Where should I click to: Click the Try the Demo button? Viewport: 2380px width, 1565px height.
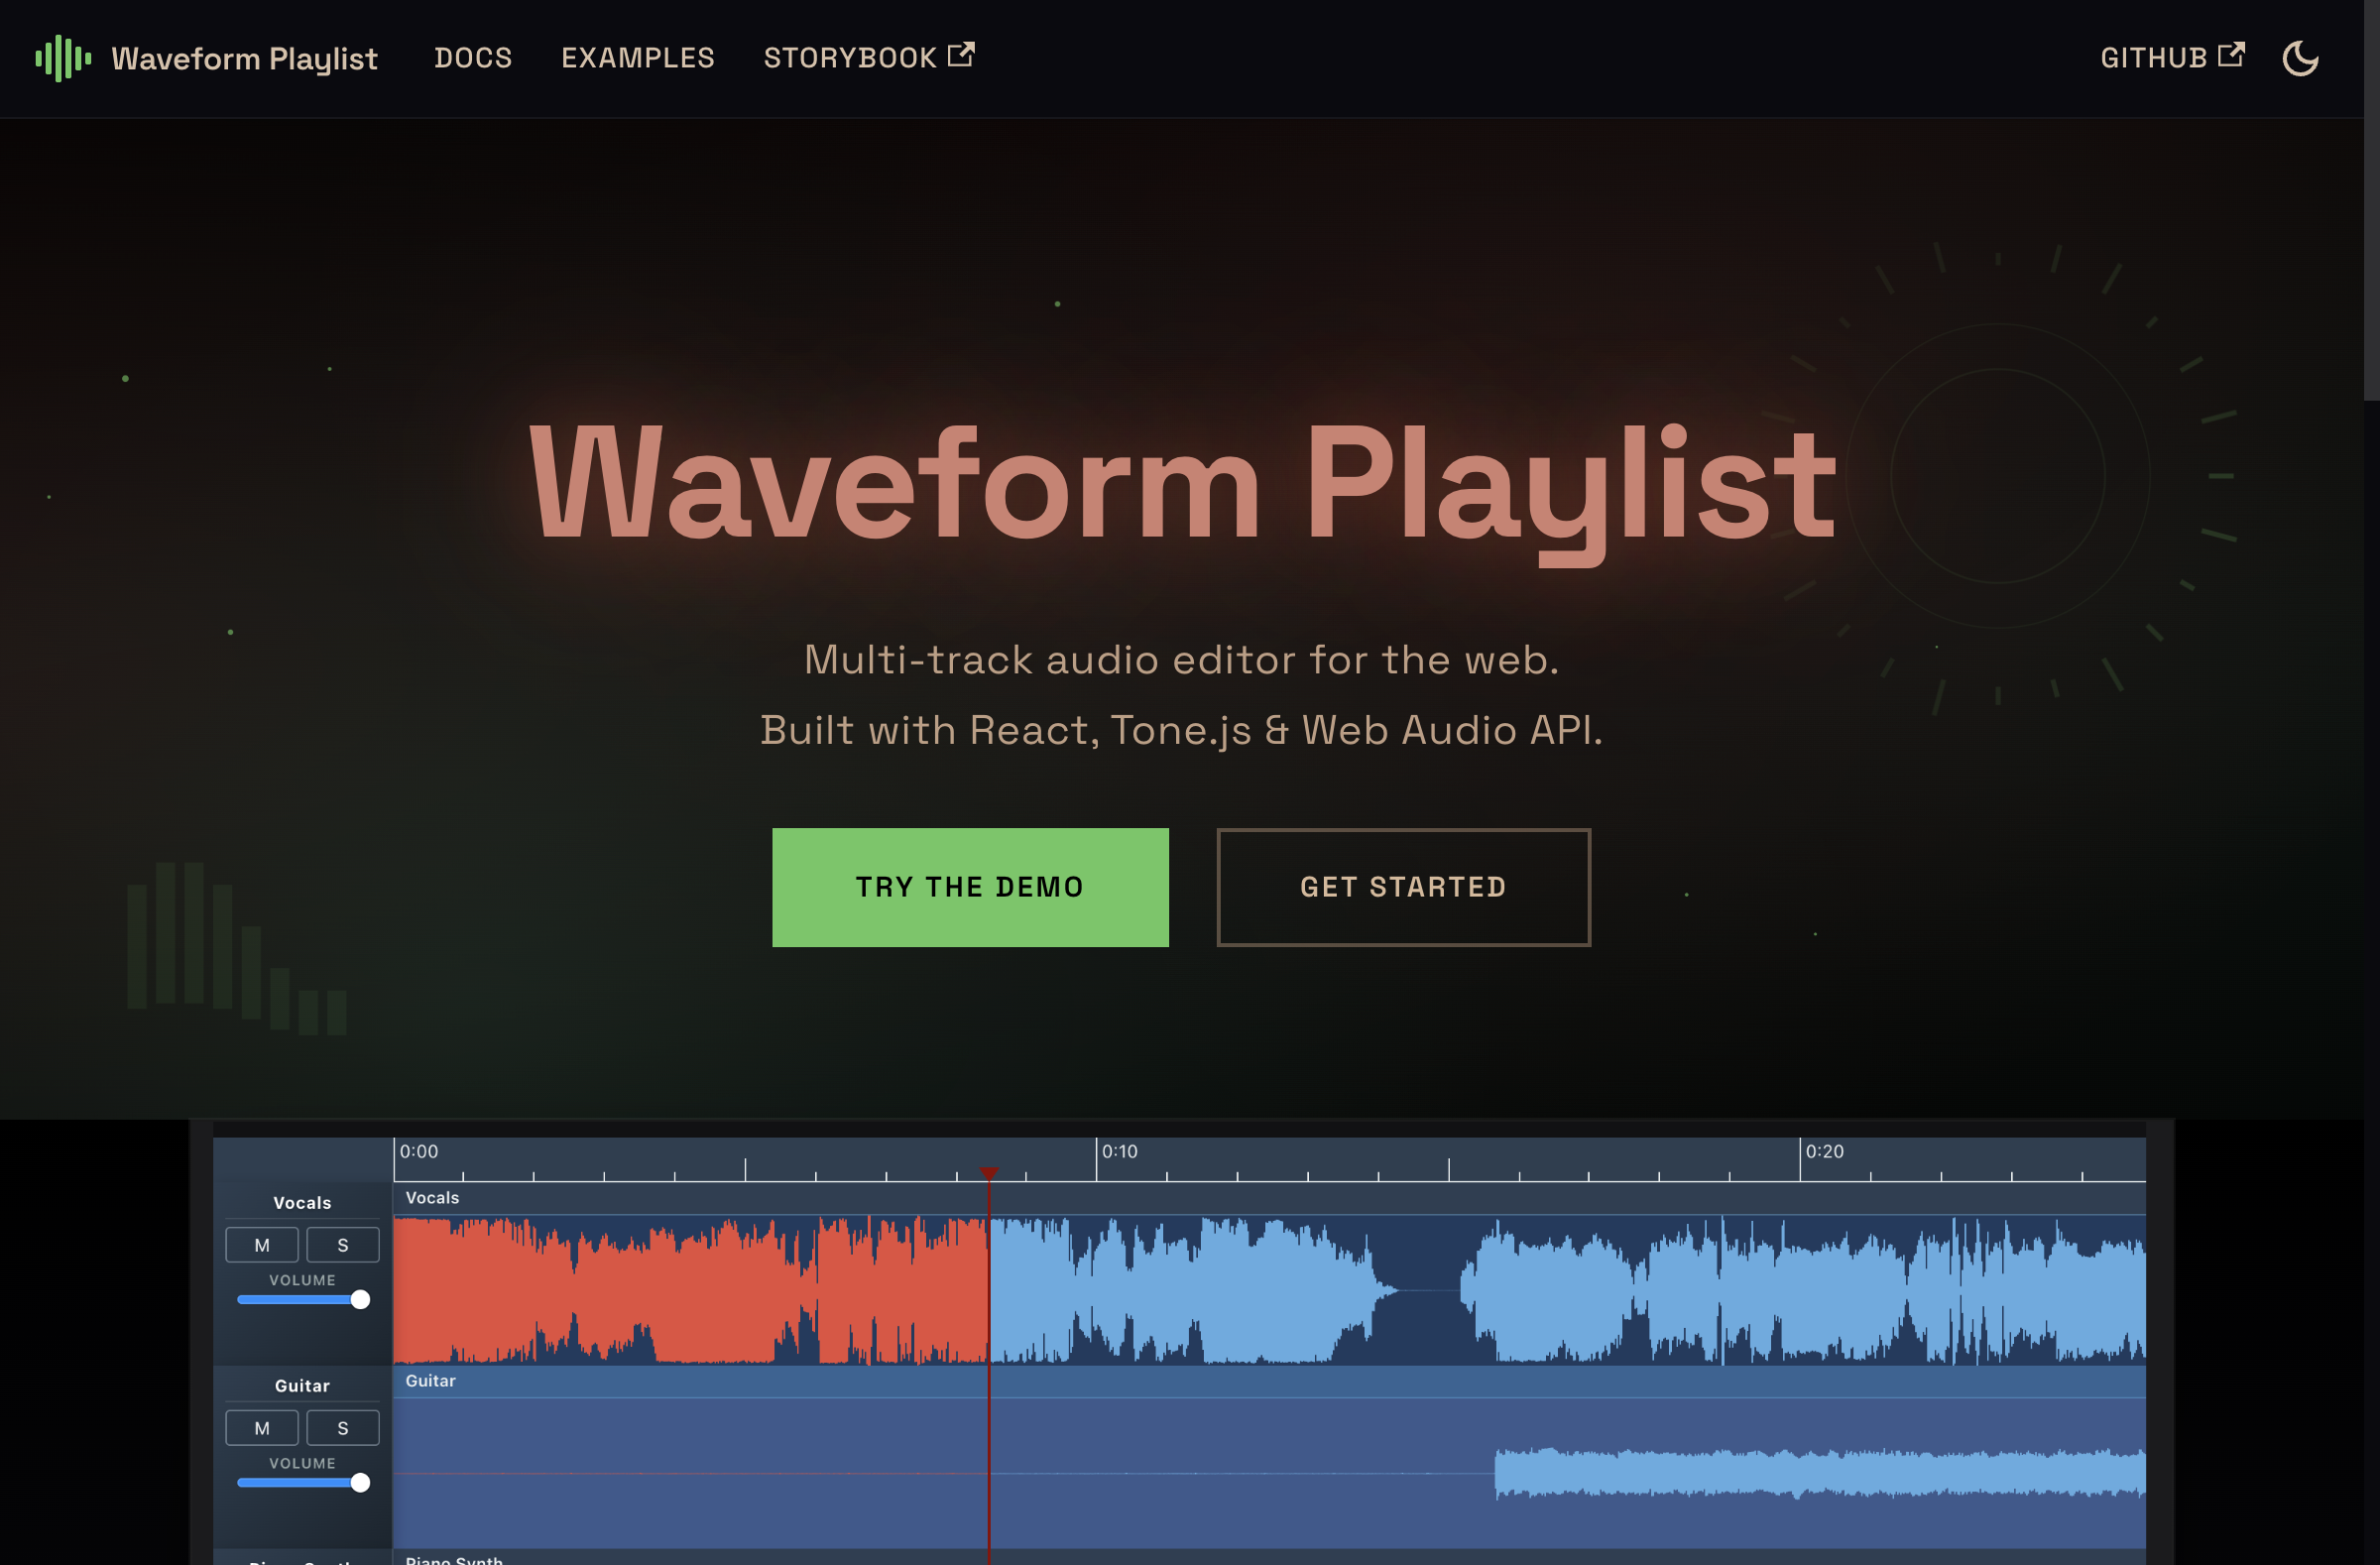tap(969, 887)
